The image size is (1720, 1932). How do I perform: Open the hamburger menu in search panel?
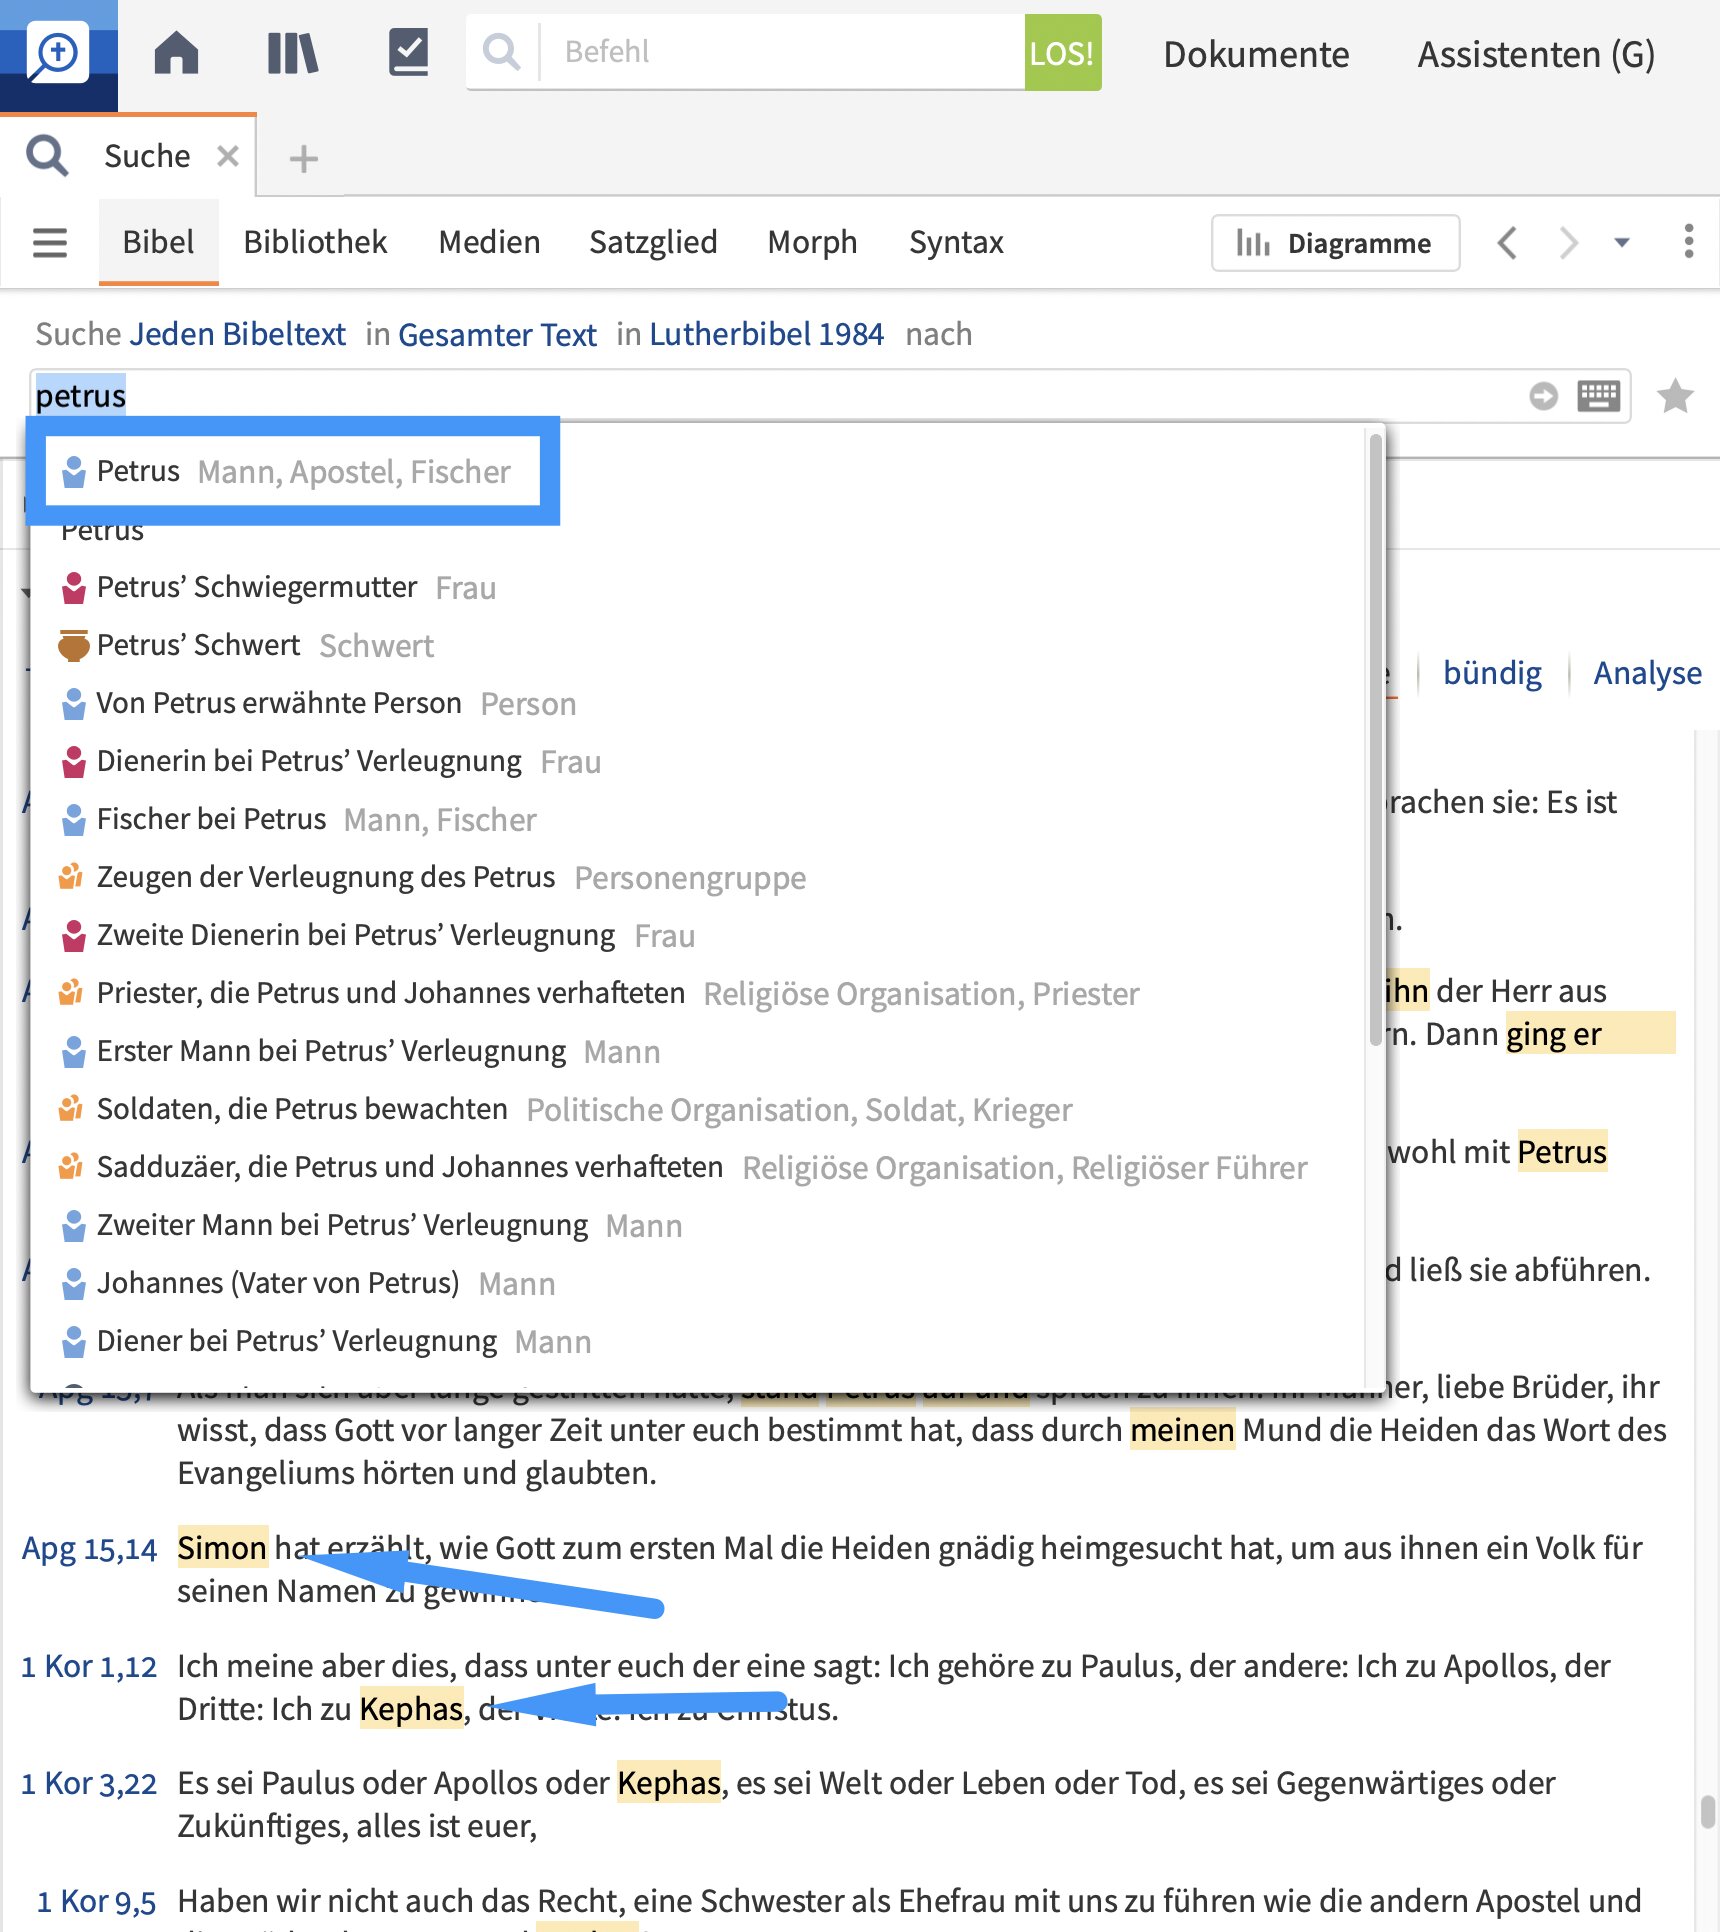(50, 242)
